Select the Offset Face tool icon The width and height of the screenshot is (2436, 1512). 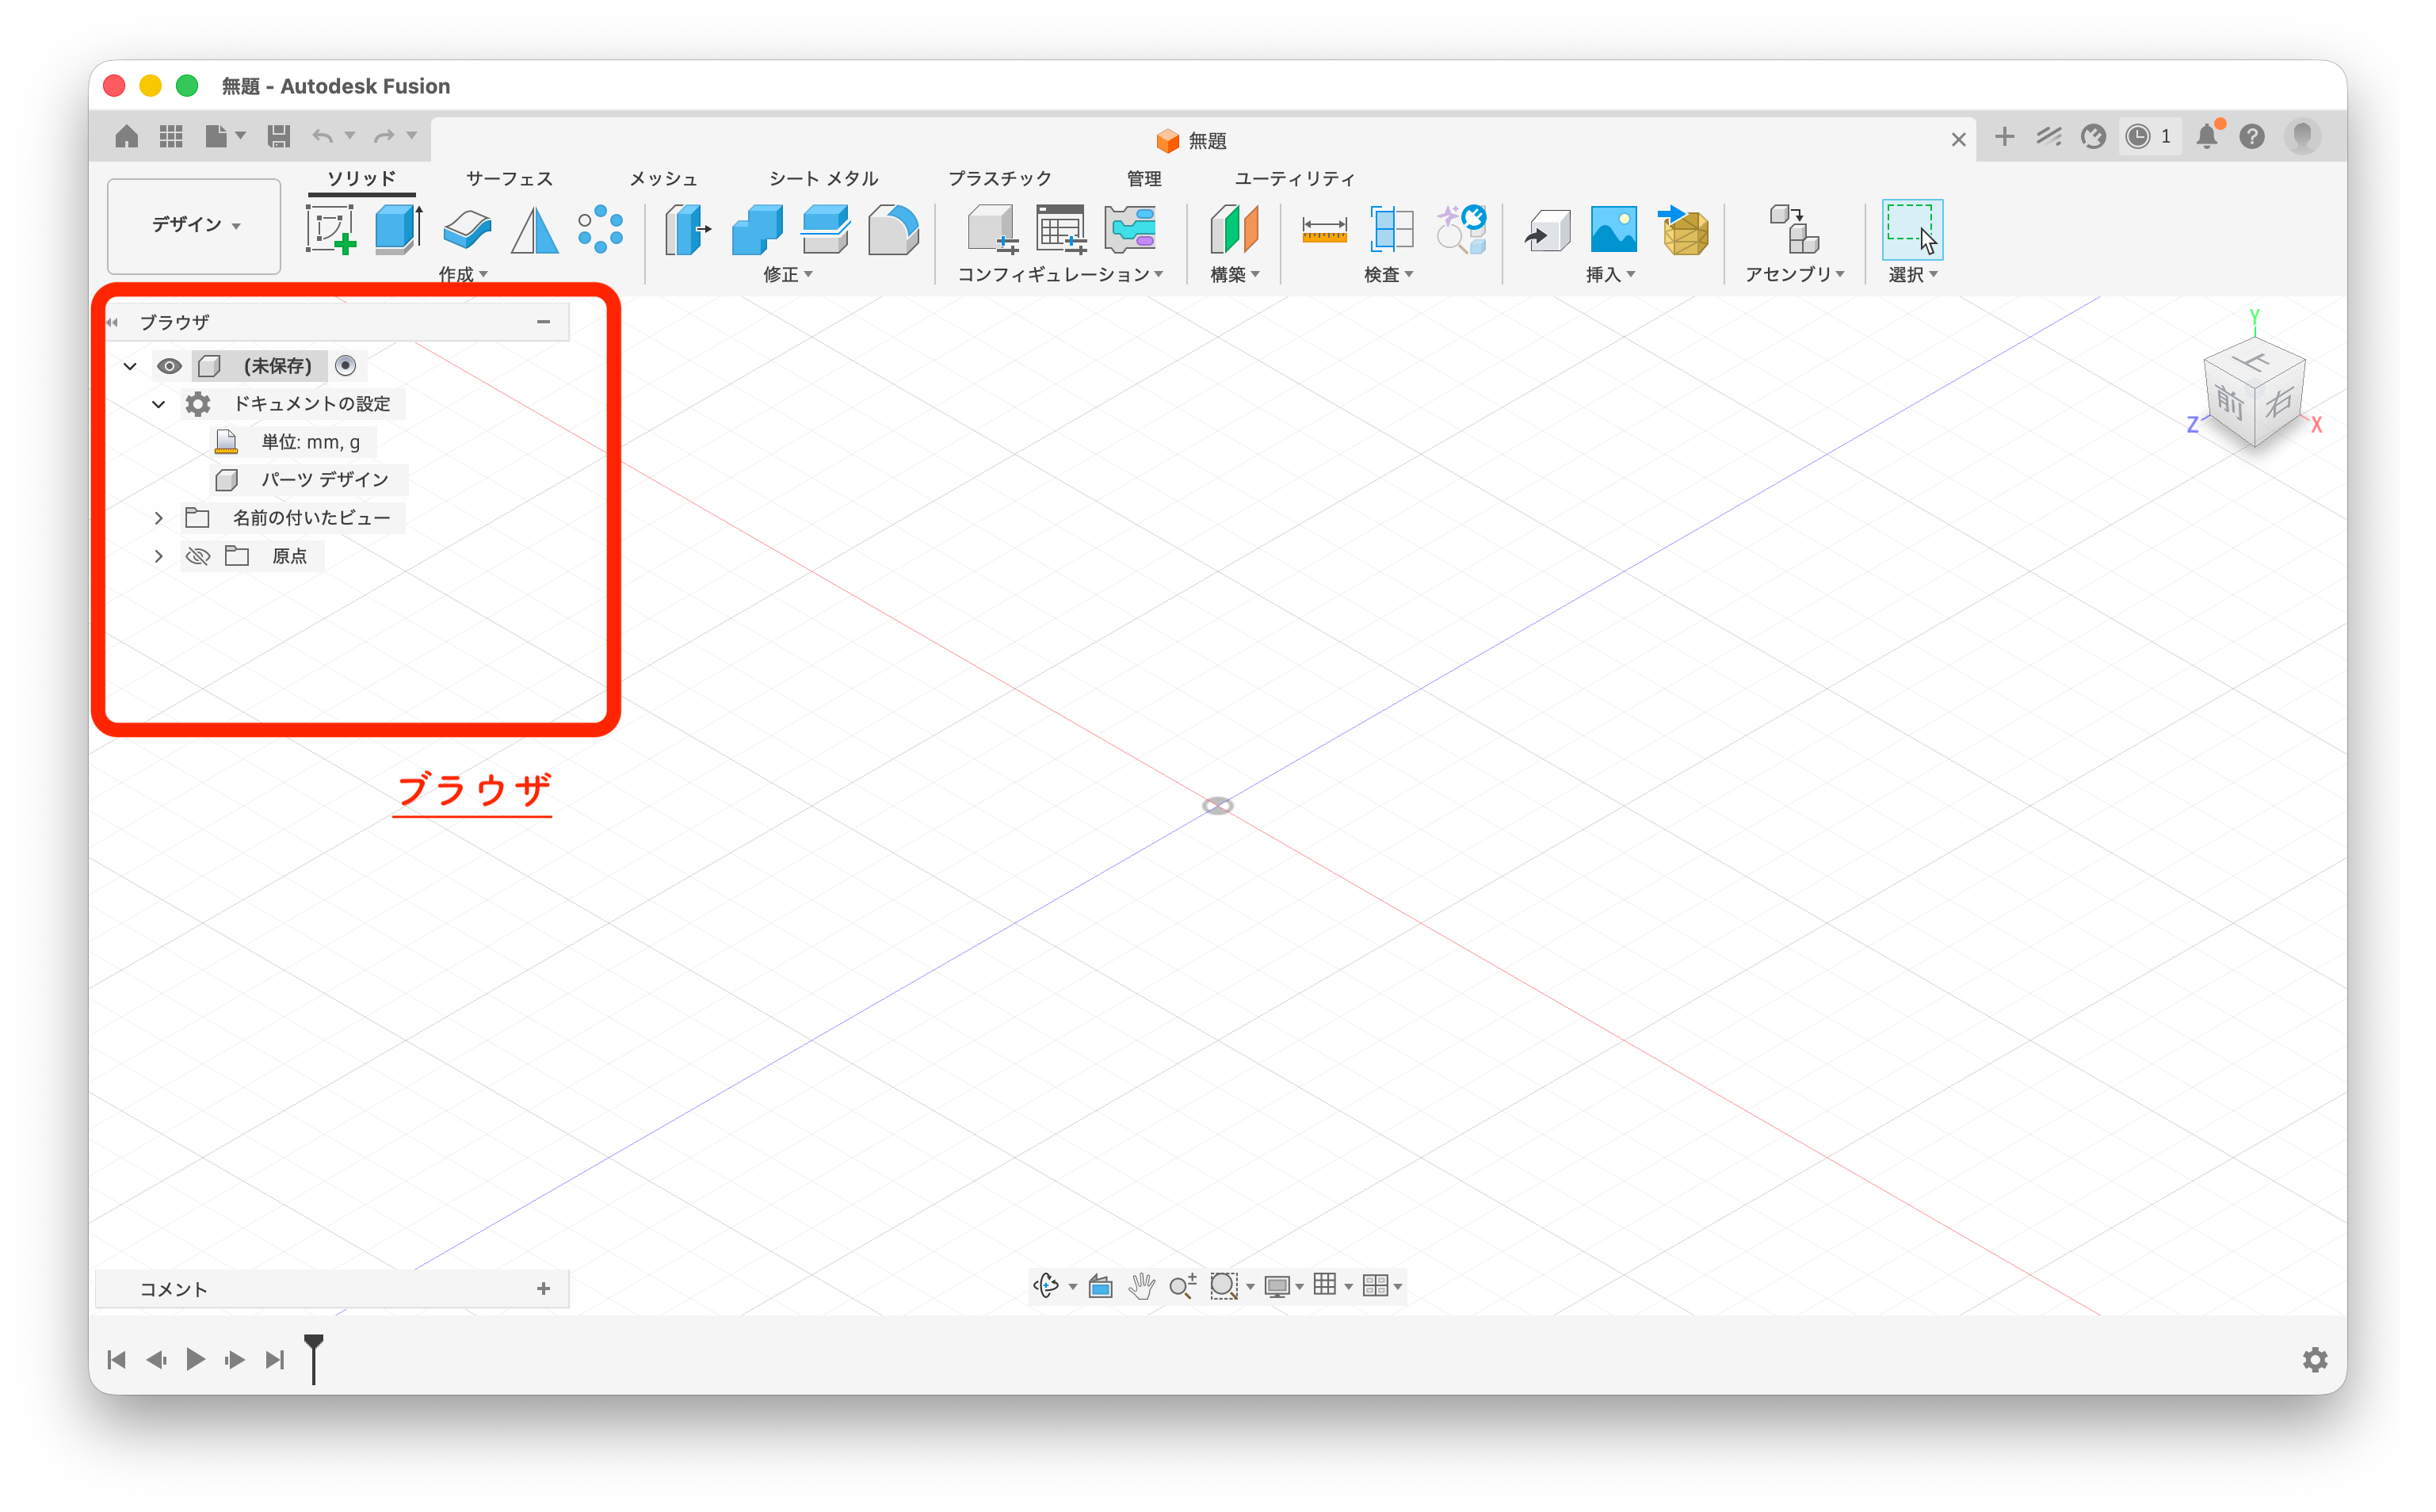click(825, 230)
